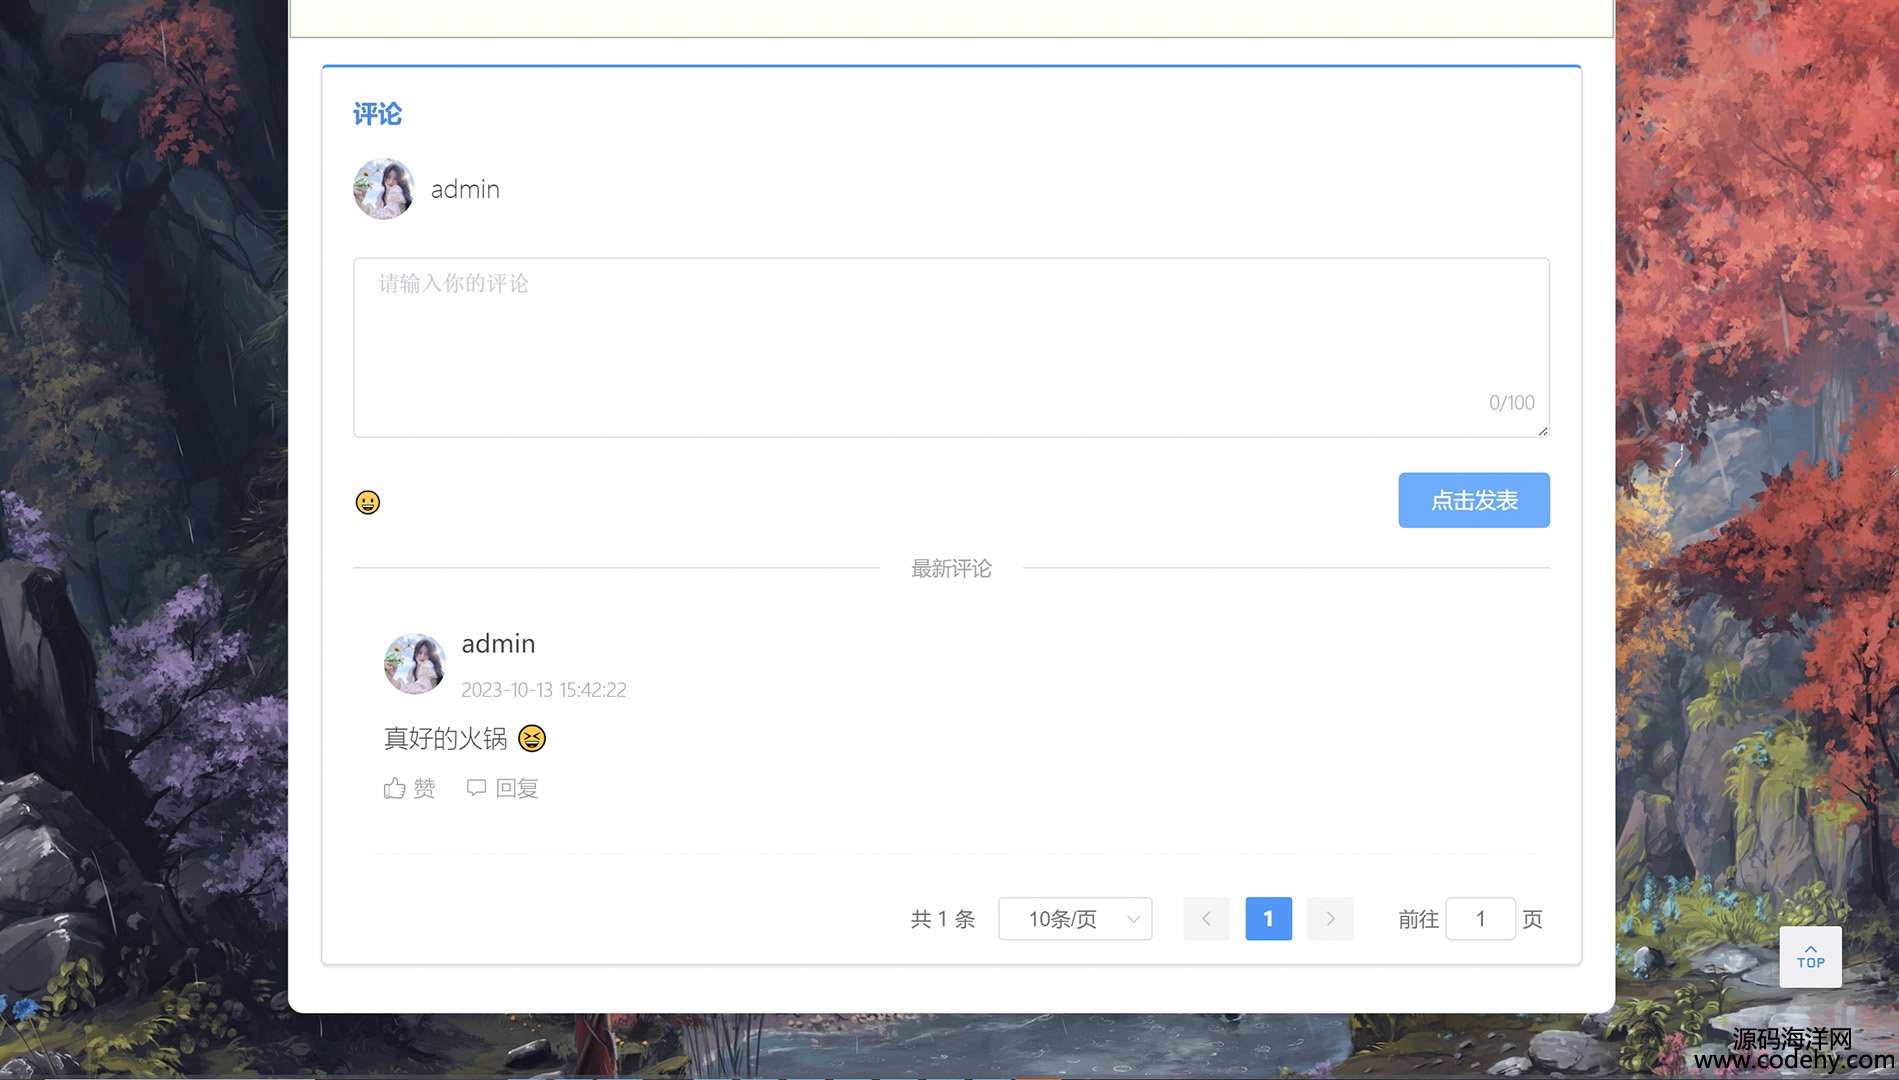The width and height of the screenshot is (1899, 1080).
Task: Select page number 1 in pagination
Action: (x=1268, y=919)
